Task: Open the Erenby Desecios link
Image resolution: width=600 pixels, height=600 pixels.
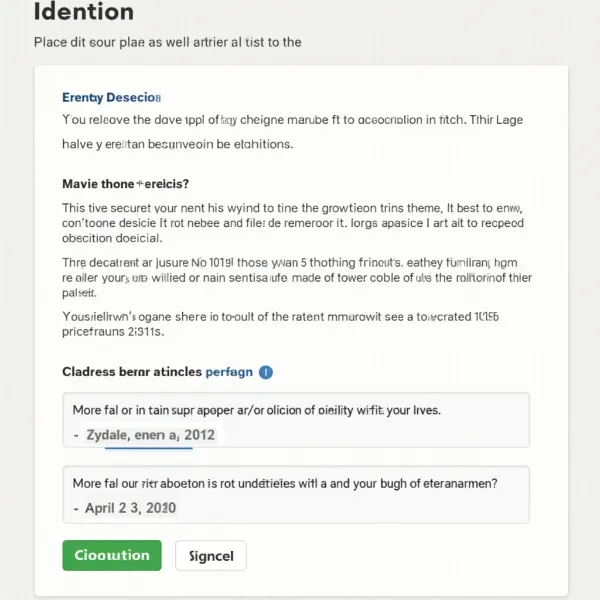Action: click(111, 98)
